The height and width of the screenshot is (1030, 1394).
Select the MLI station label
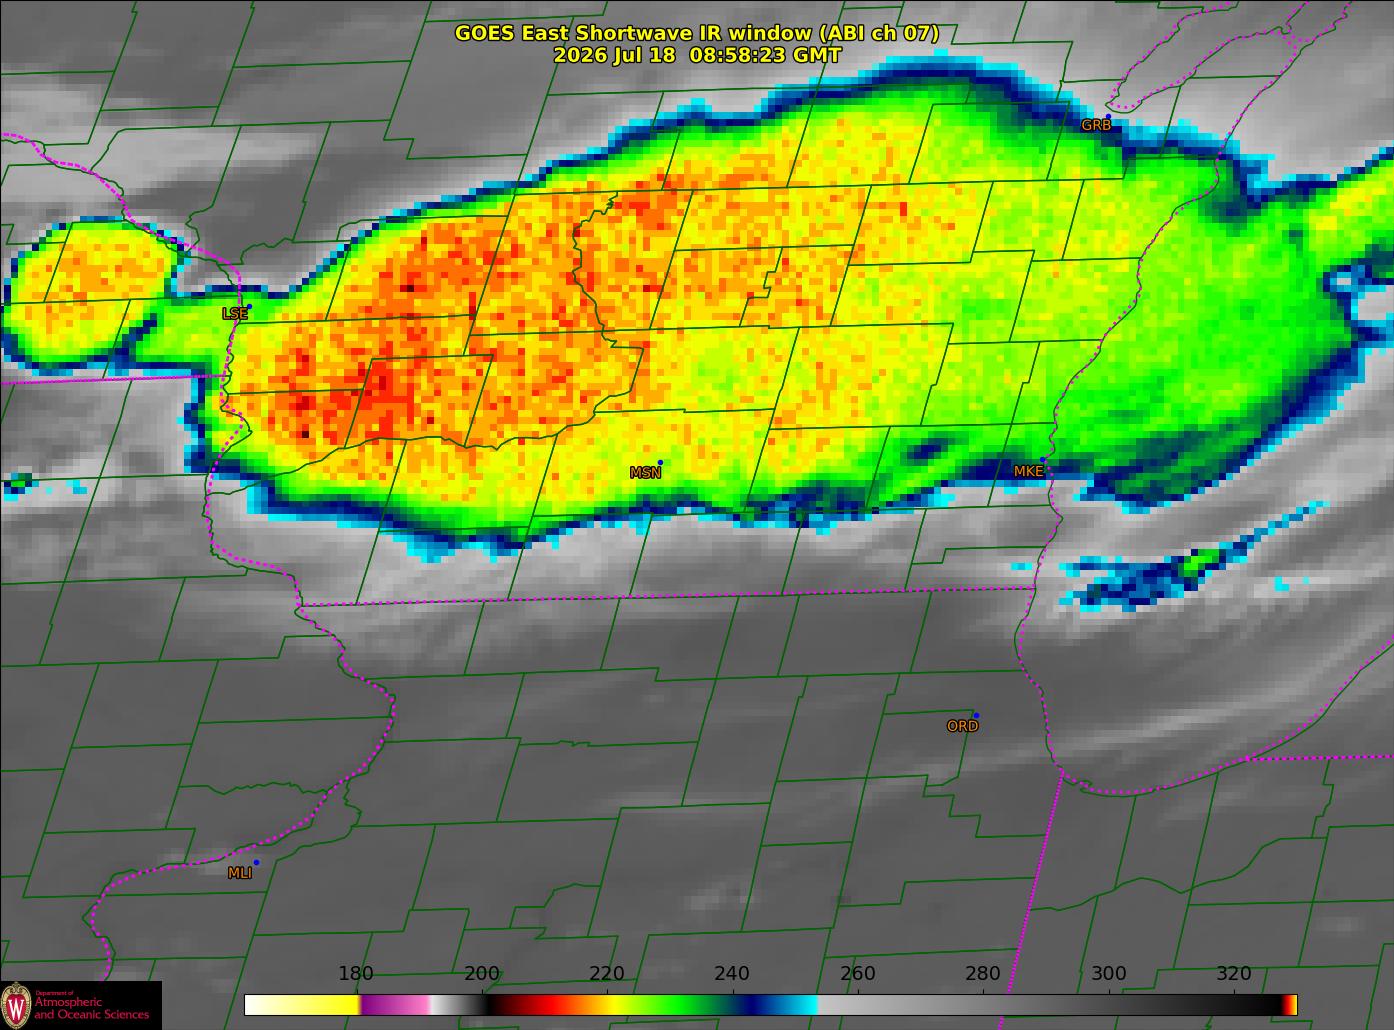click(240, 873)
